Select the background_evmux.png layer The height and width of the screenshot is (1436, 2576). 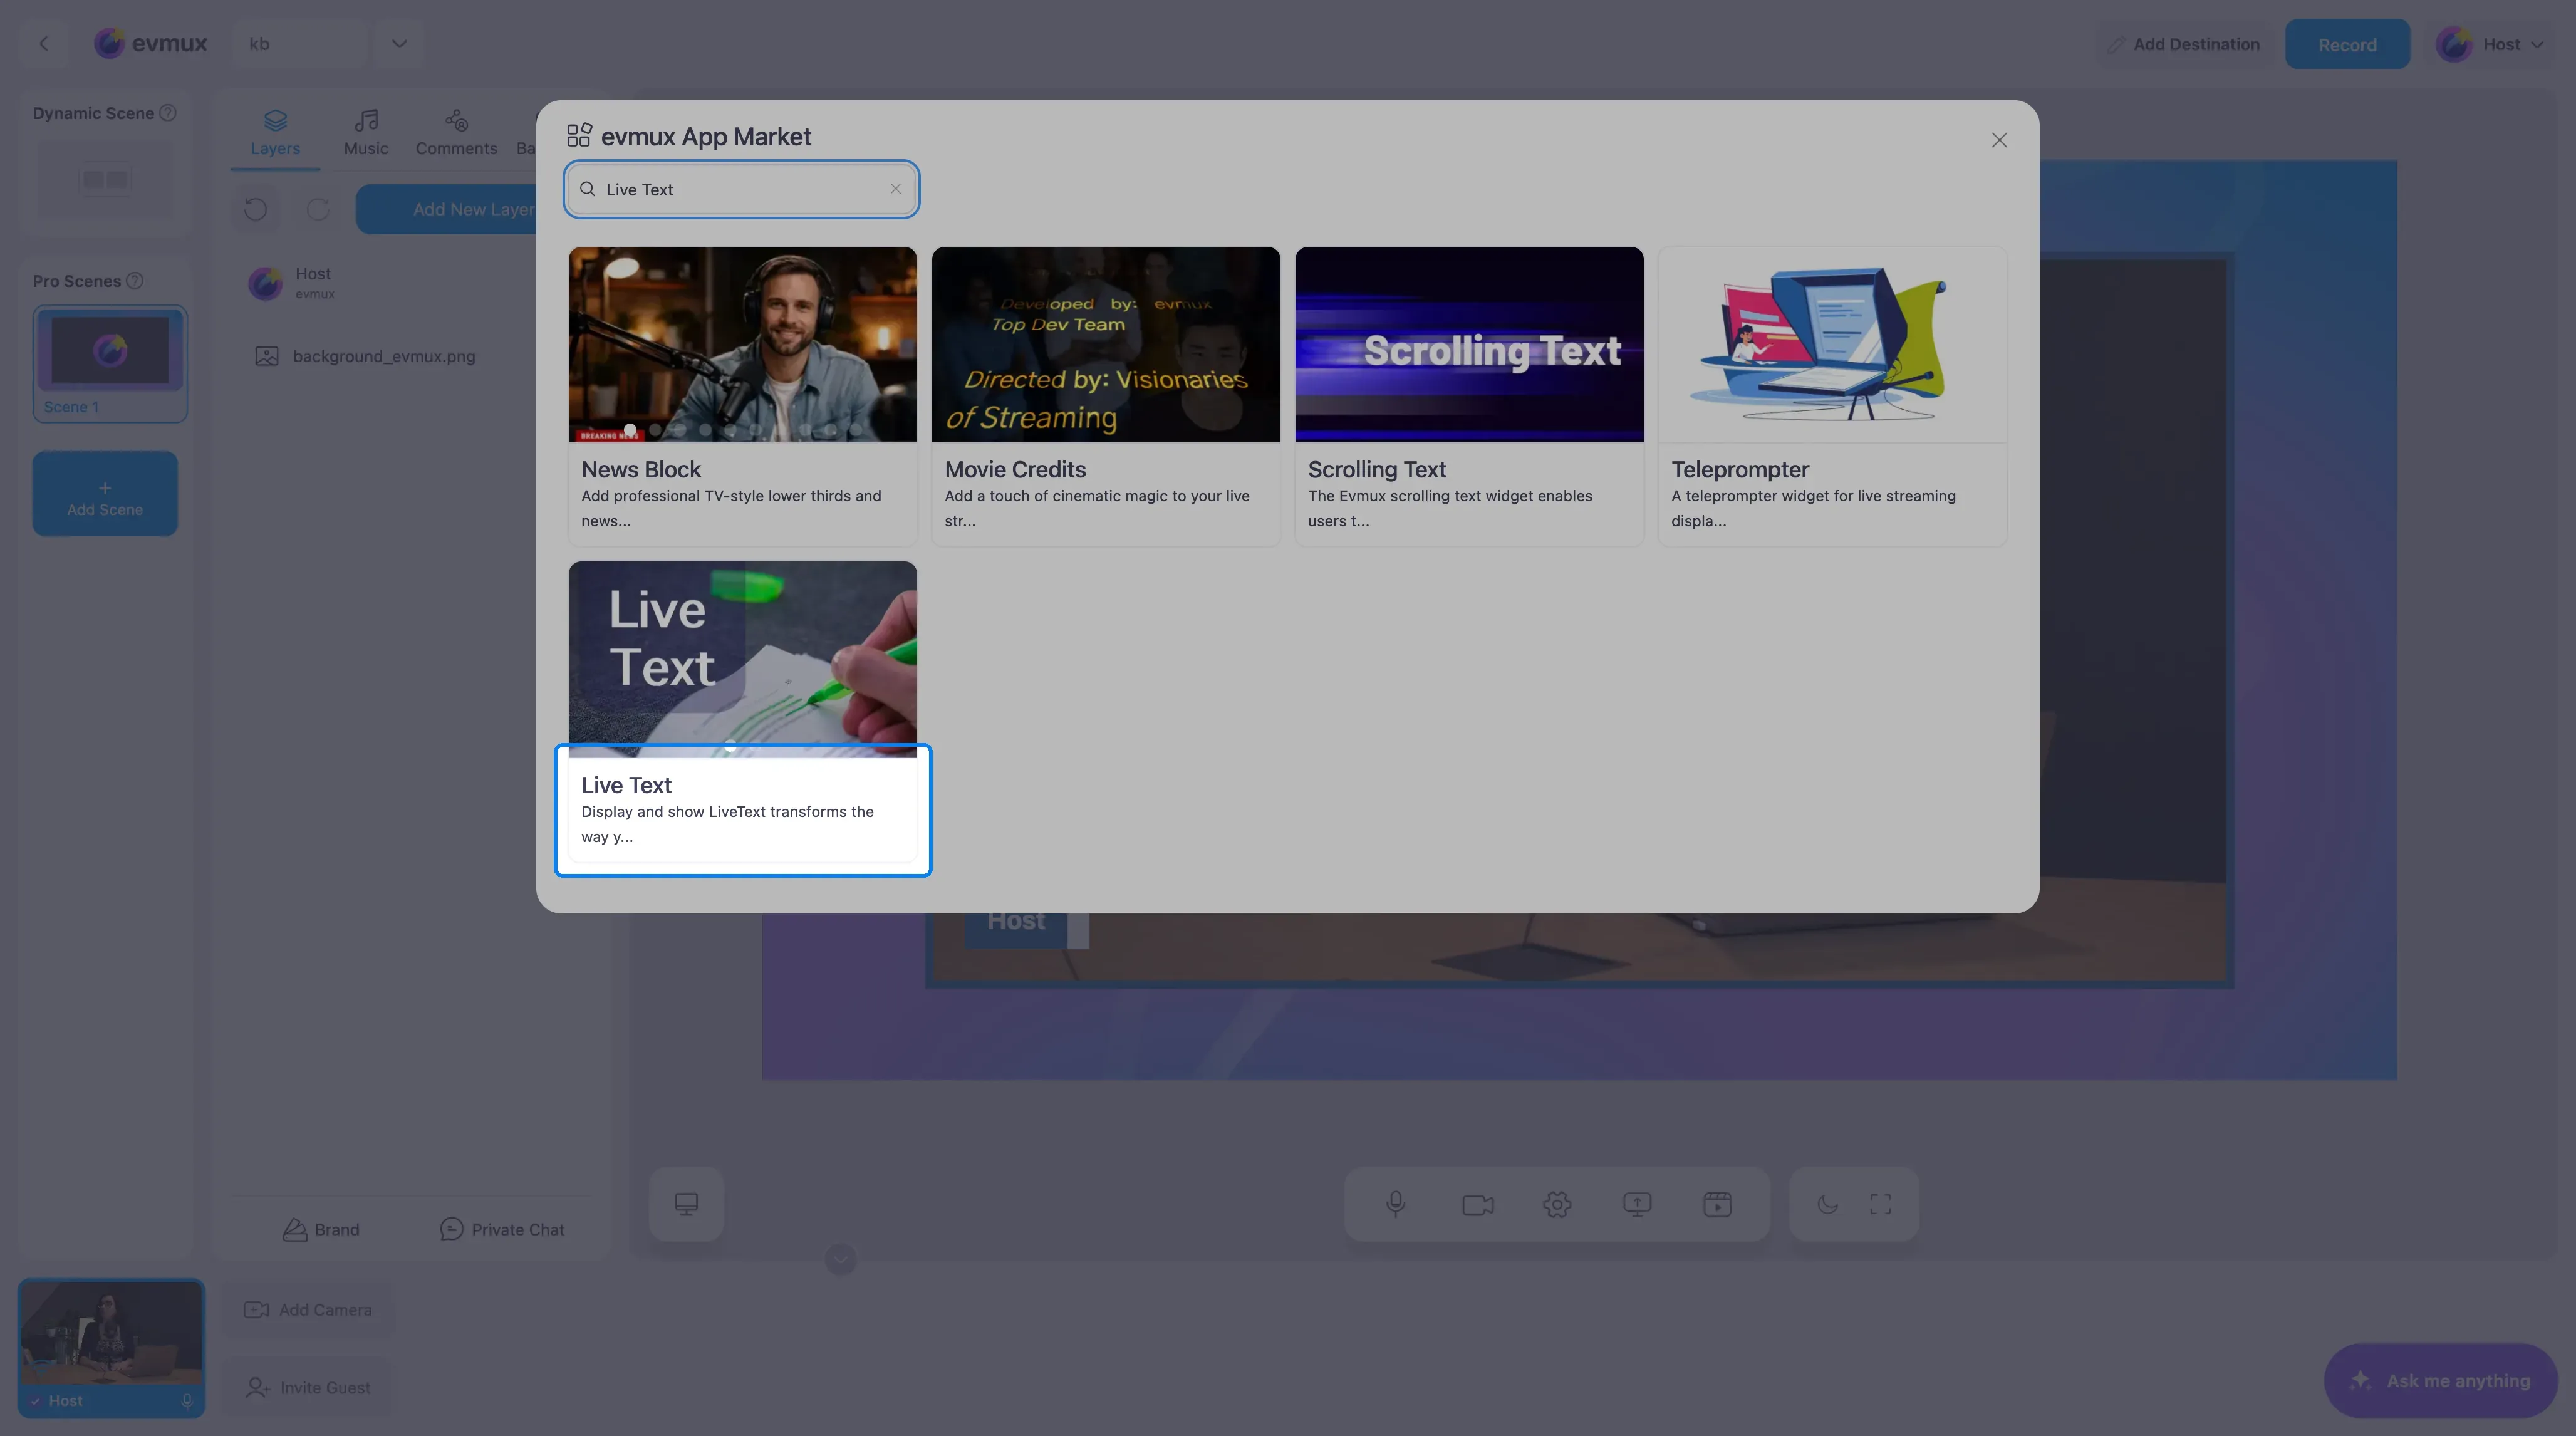(410, 356)
